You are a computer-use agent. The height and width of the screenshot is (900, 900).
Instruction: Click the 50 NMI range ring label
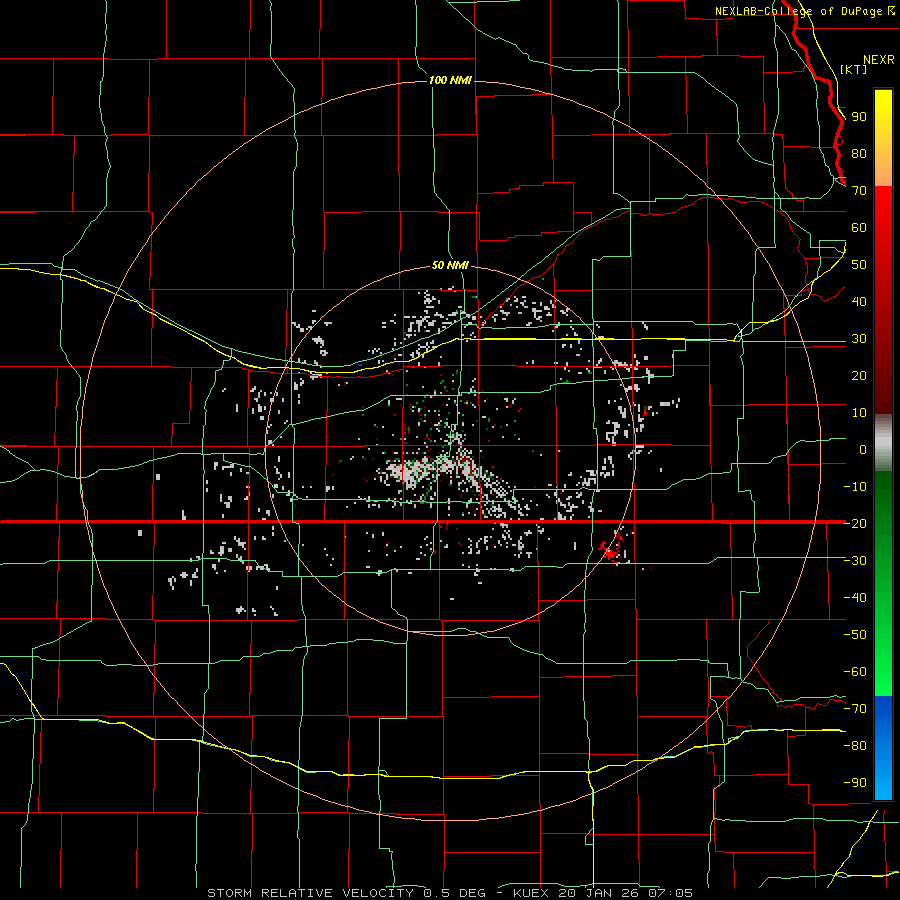tap(450, 265)
